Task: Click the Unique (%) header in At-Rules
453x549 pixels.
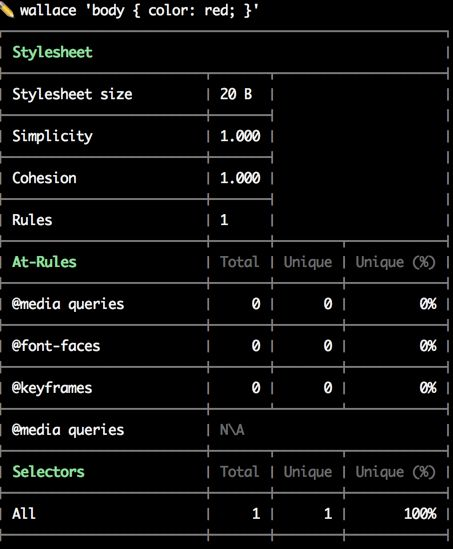Action: point(396,262)
